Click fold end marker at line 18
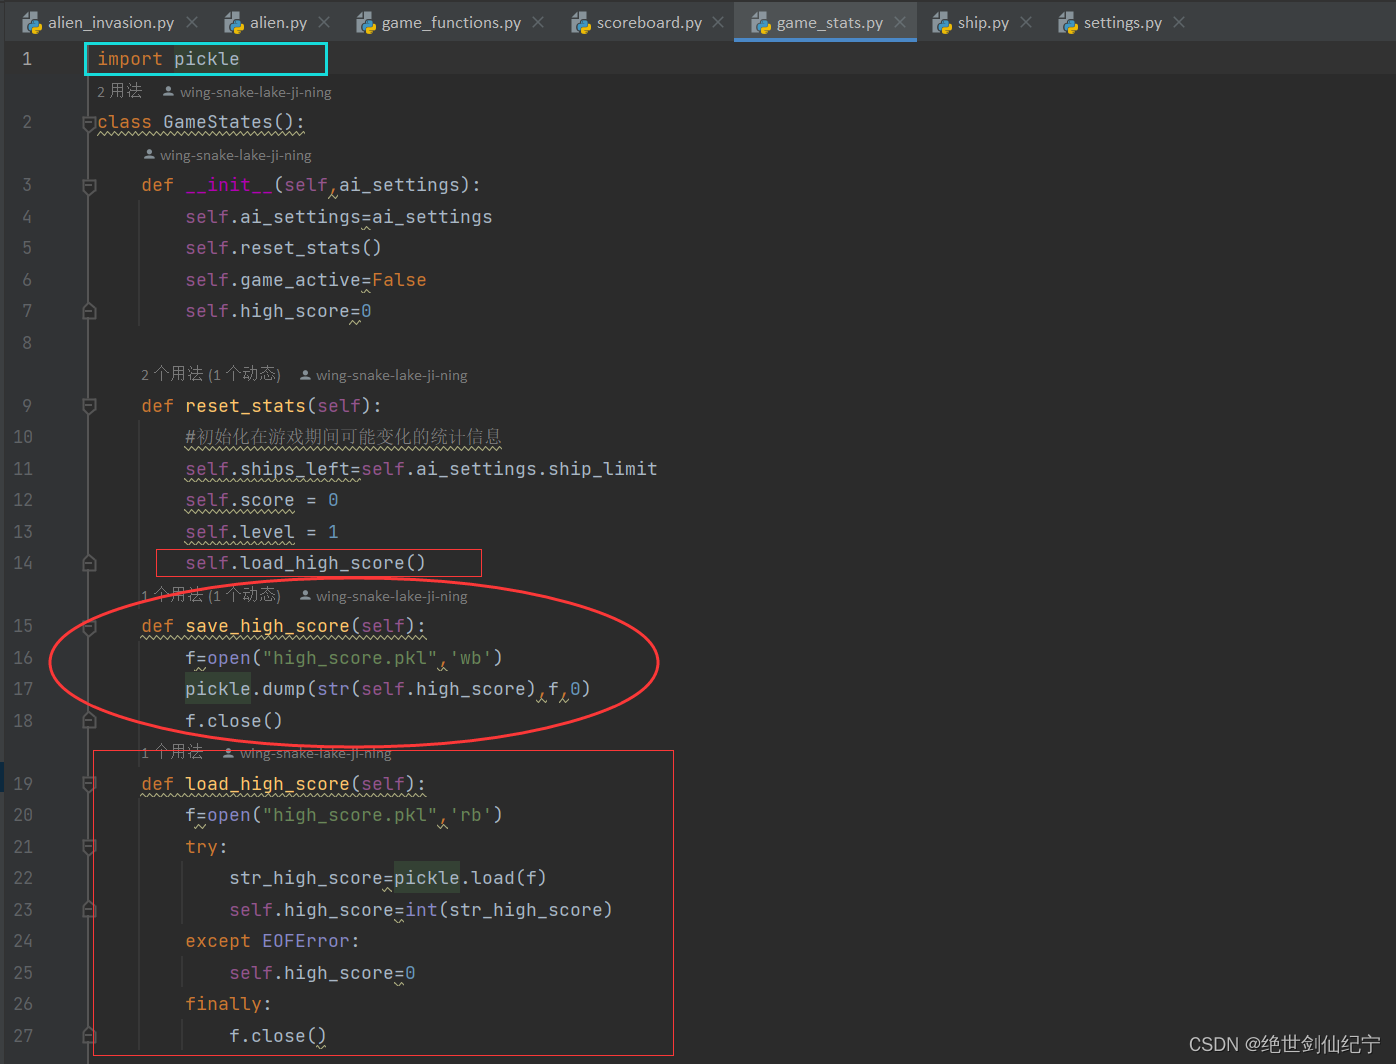 coord(89,721)
